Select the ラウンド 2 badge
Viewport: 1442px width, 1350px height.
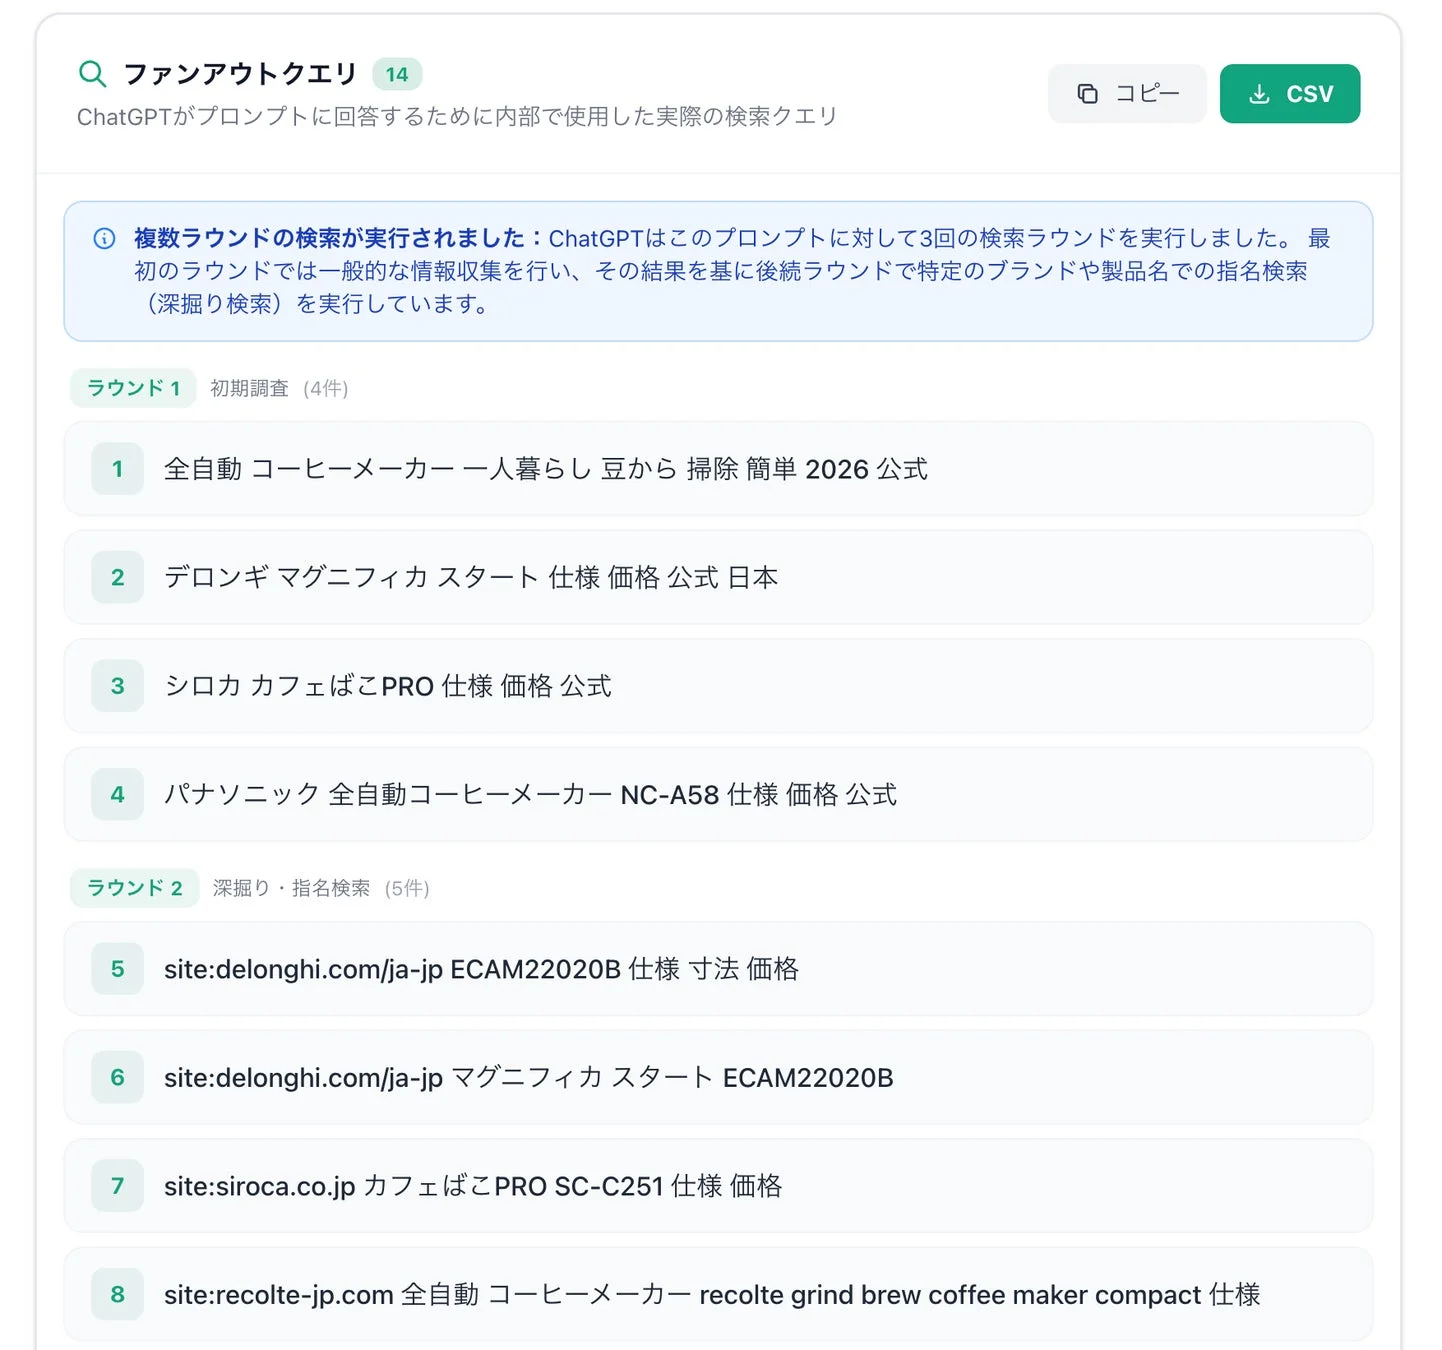pyautogui.click(x=134, y=887)
